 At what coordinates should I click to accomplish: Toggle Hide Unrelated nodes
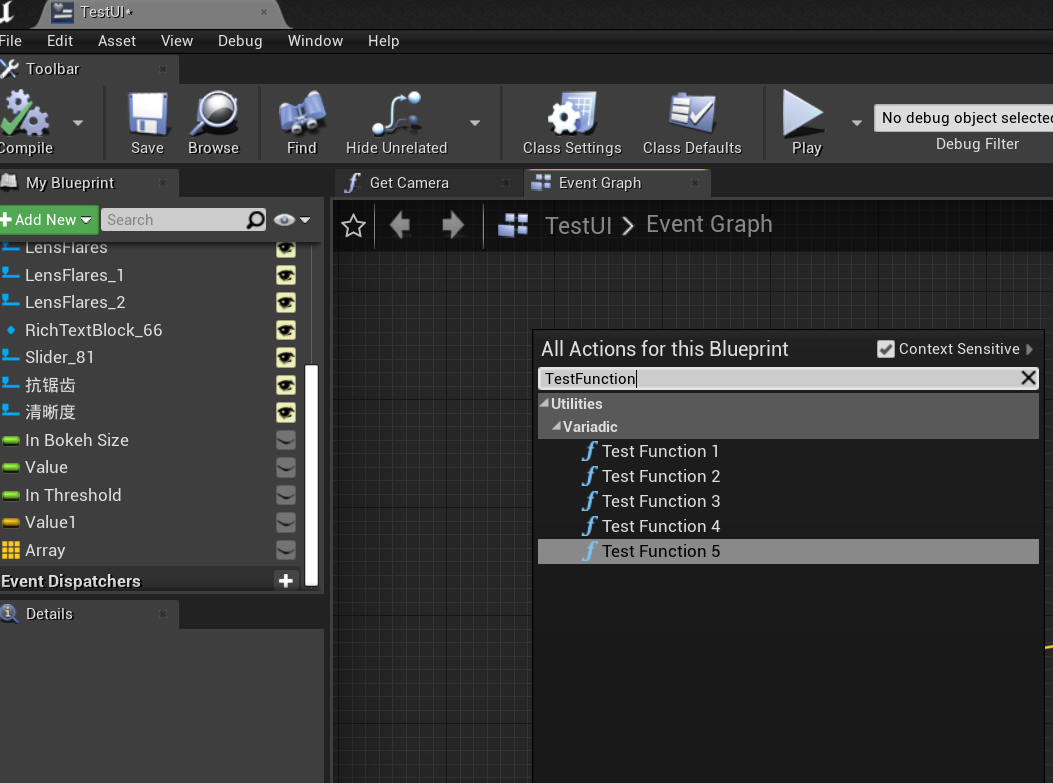point(396,123)
